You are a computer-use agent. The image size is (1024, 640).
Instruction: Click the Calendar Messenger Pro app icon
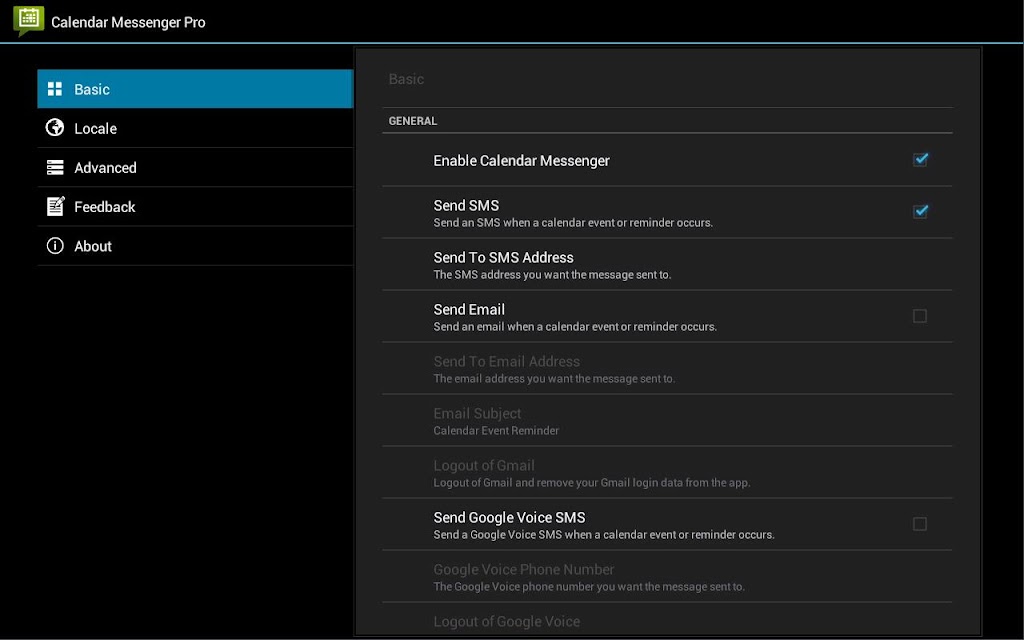29,21
